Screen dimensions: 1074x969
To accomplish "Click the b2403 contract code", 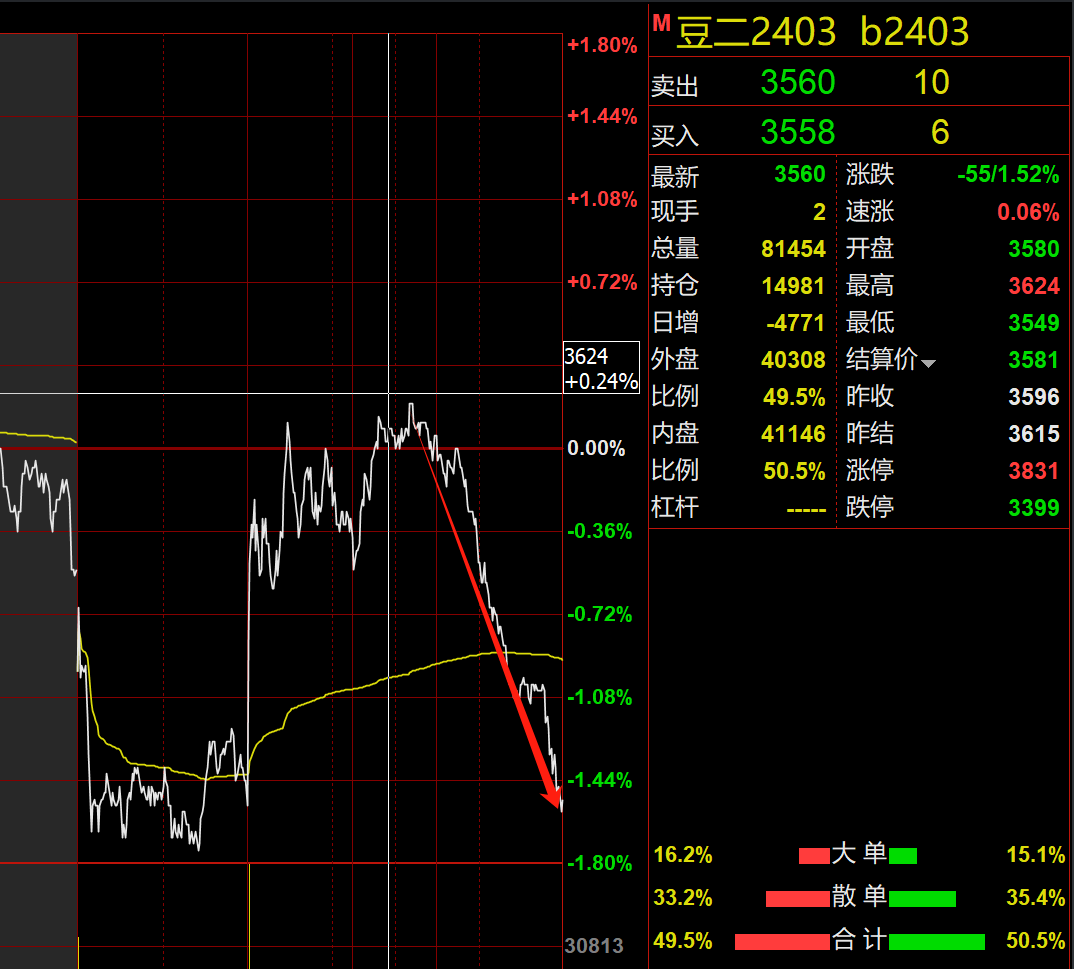I will pos(915,33).
